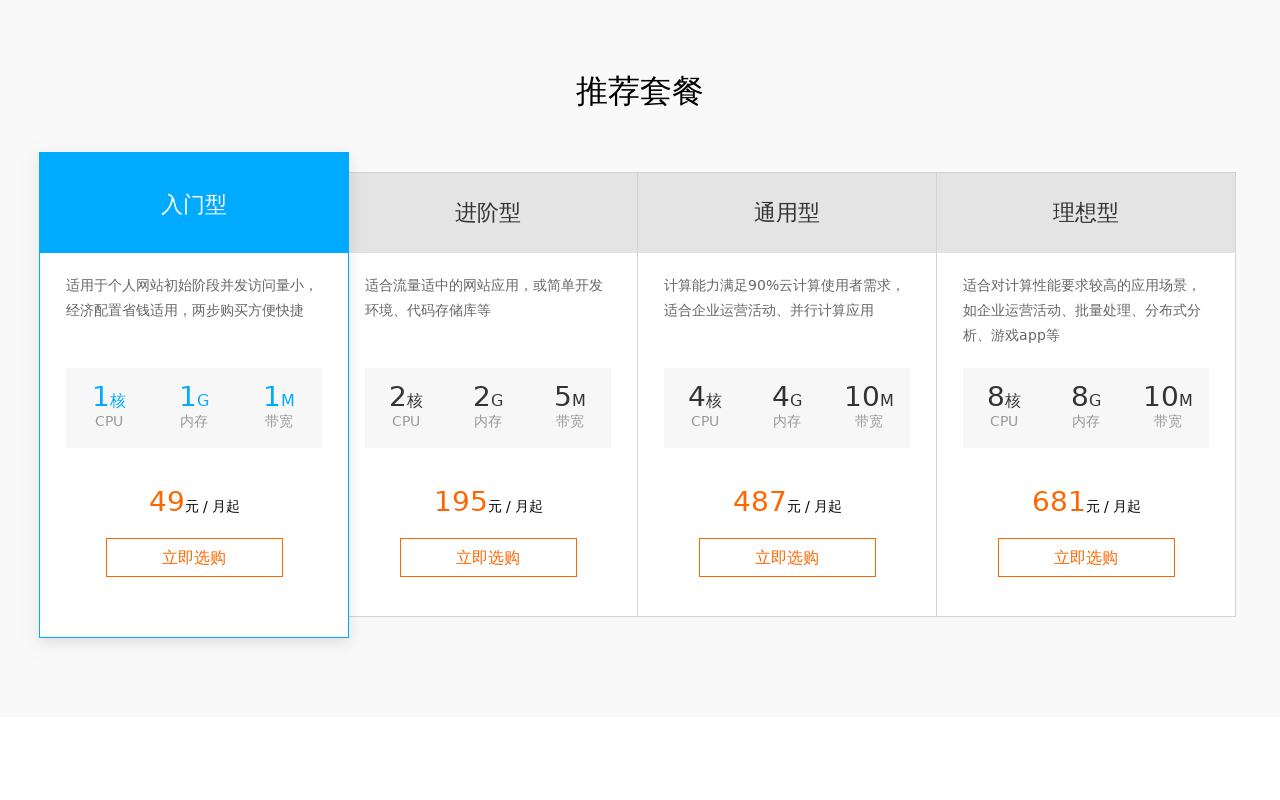Click 立即选购 under the 49元 plan
Image resolution: width=1280 pixels, height=800 pixels.
pos(194,557)
